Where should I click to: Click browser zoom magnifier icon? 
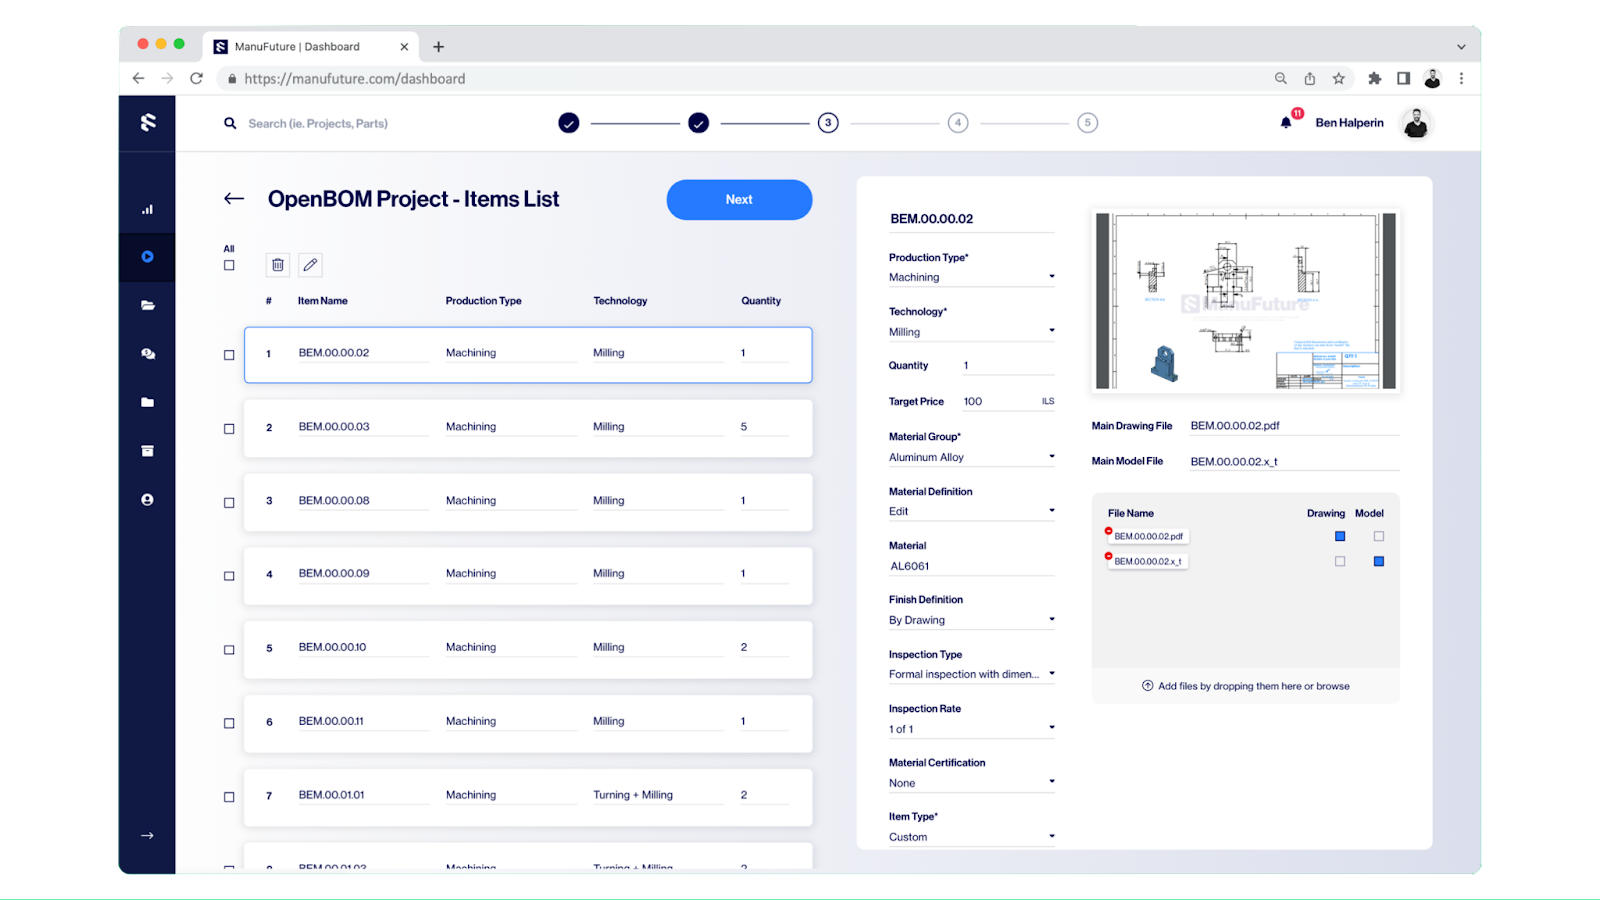1281,78
